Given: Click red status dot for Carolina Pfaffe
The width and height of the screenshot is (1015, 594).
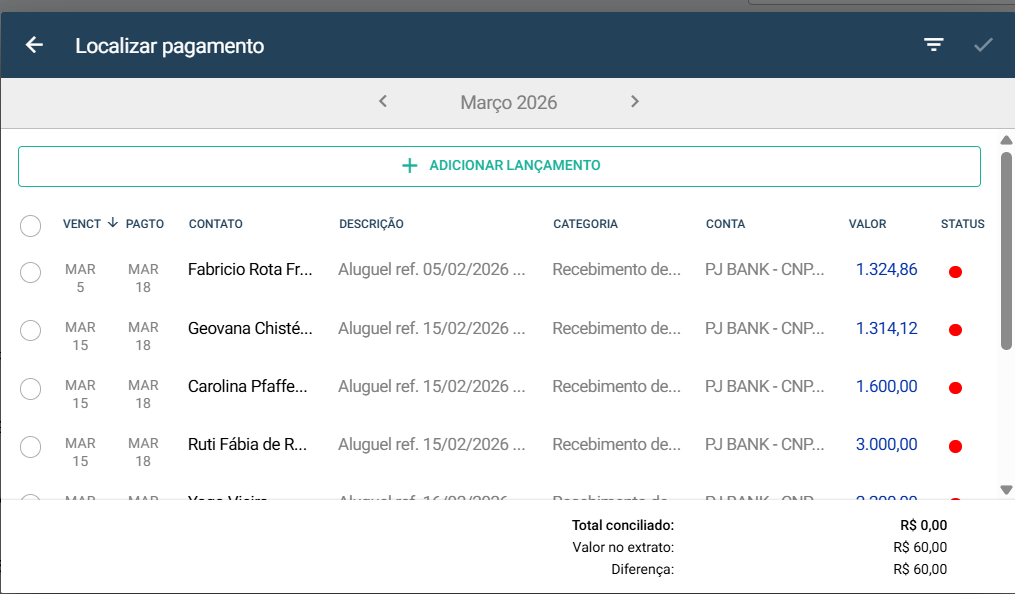Looking at the screenshot, I should (x=955, y=388).
